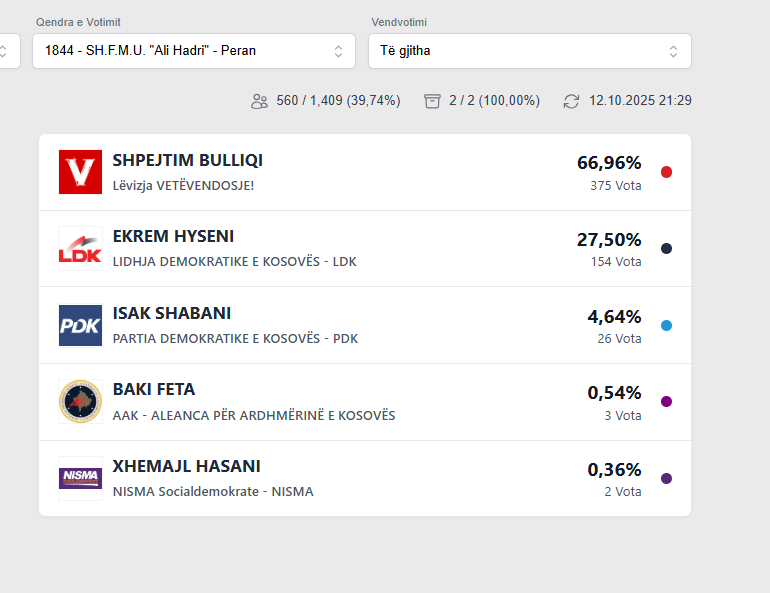Image resolution: width=770 pixels, height=593 pixels.
Task: Click the voter turnout people icon
Action: click(260, 101)
